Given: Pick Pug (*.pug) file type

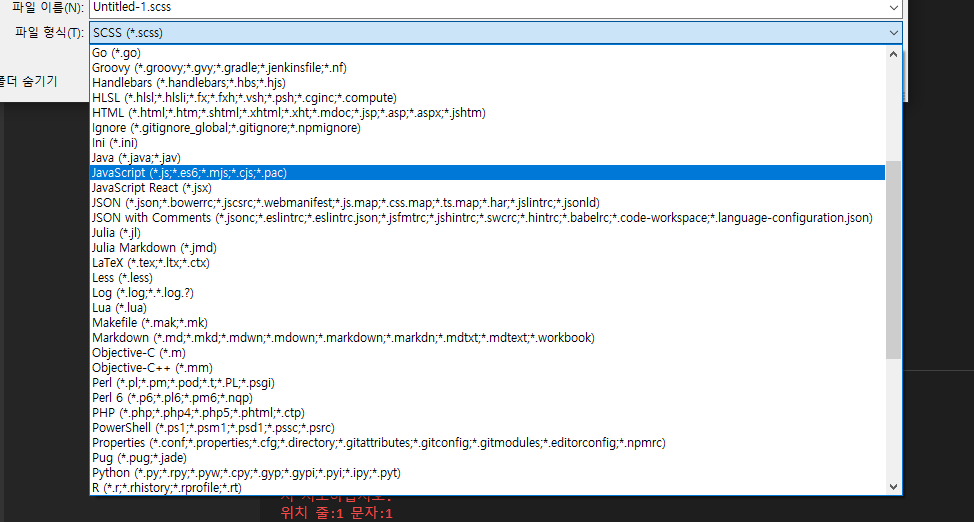Looking at the screenshot, I should coord(488,457).
